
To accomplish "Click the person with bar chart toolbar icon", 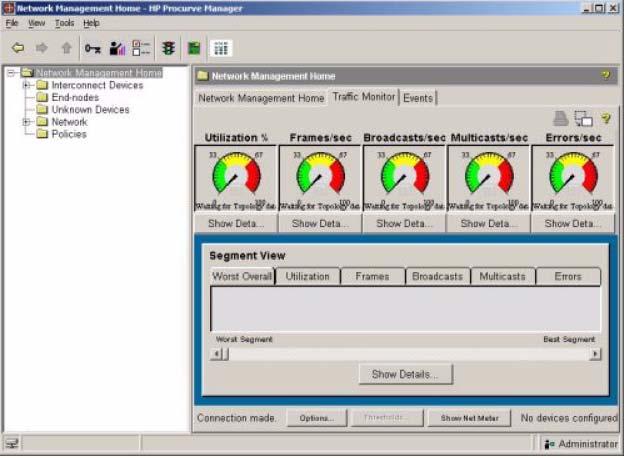I will (117, 48).
